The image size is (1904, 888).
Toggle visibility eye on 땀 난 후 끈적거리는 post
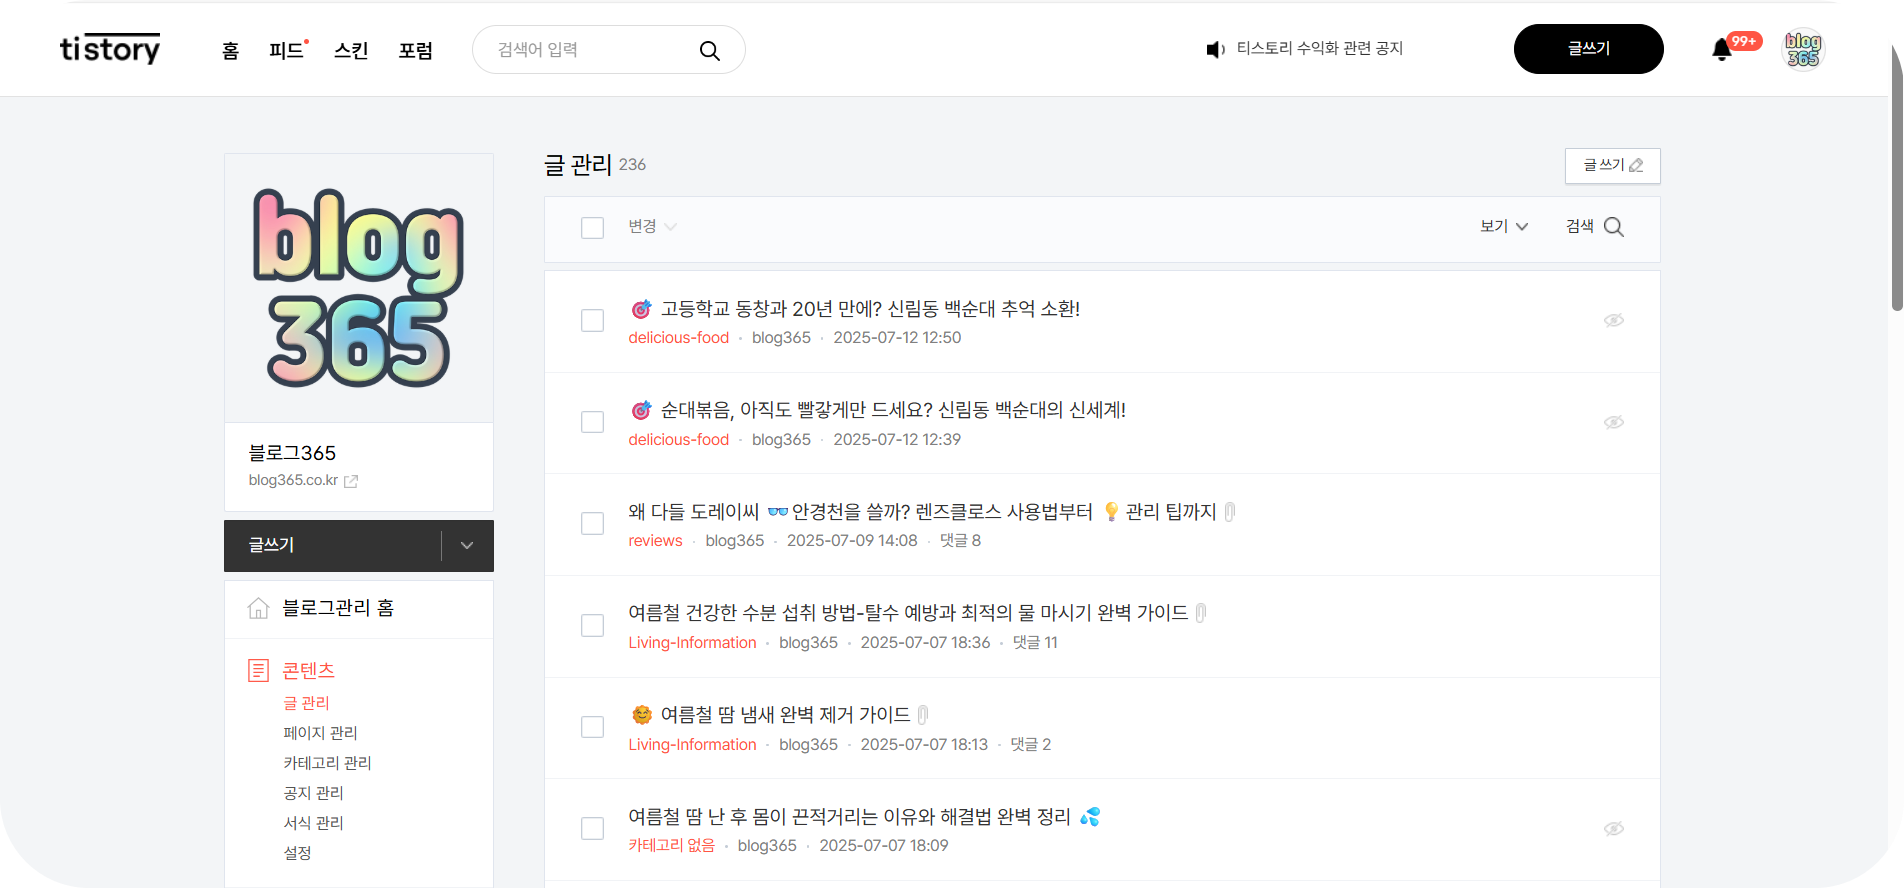1614,828
